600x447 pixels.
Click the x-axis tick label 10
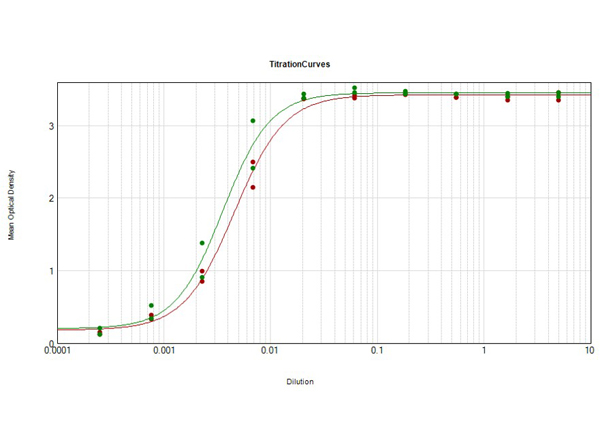pos(590,351)
